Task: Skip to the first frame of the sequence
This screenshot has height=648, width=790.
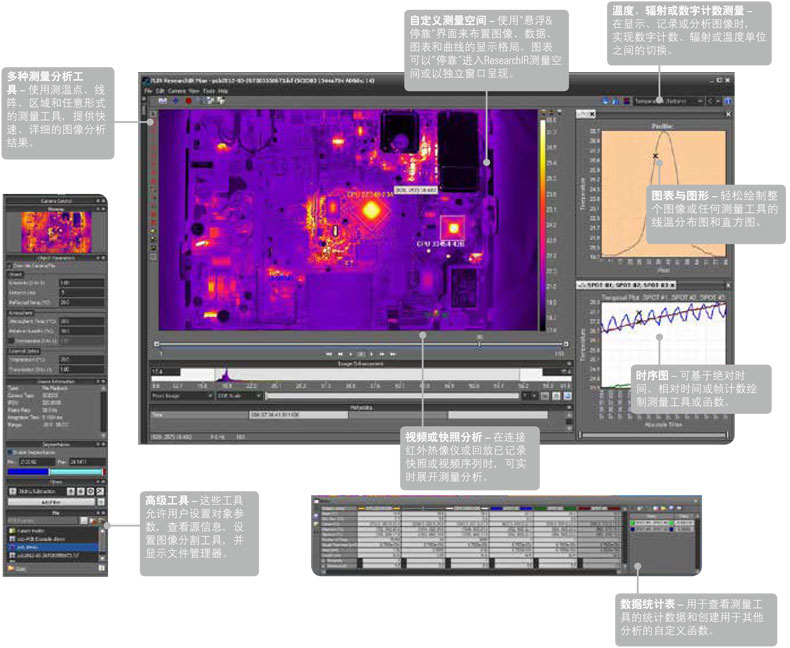Action: pyautogui.click(x=327, y=354)
